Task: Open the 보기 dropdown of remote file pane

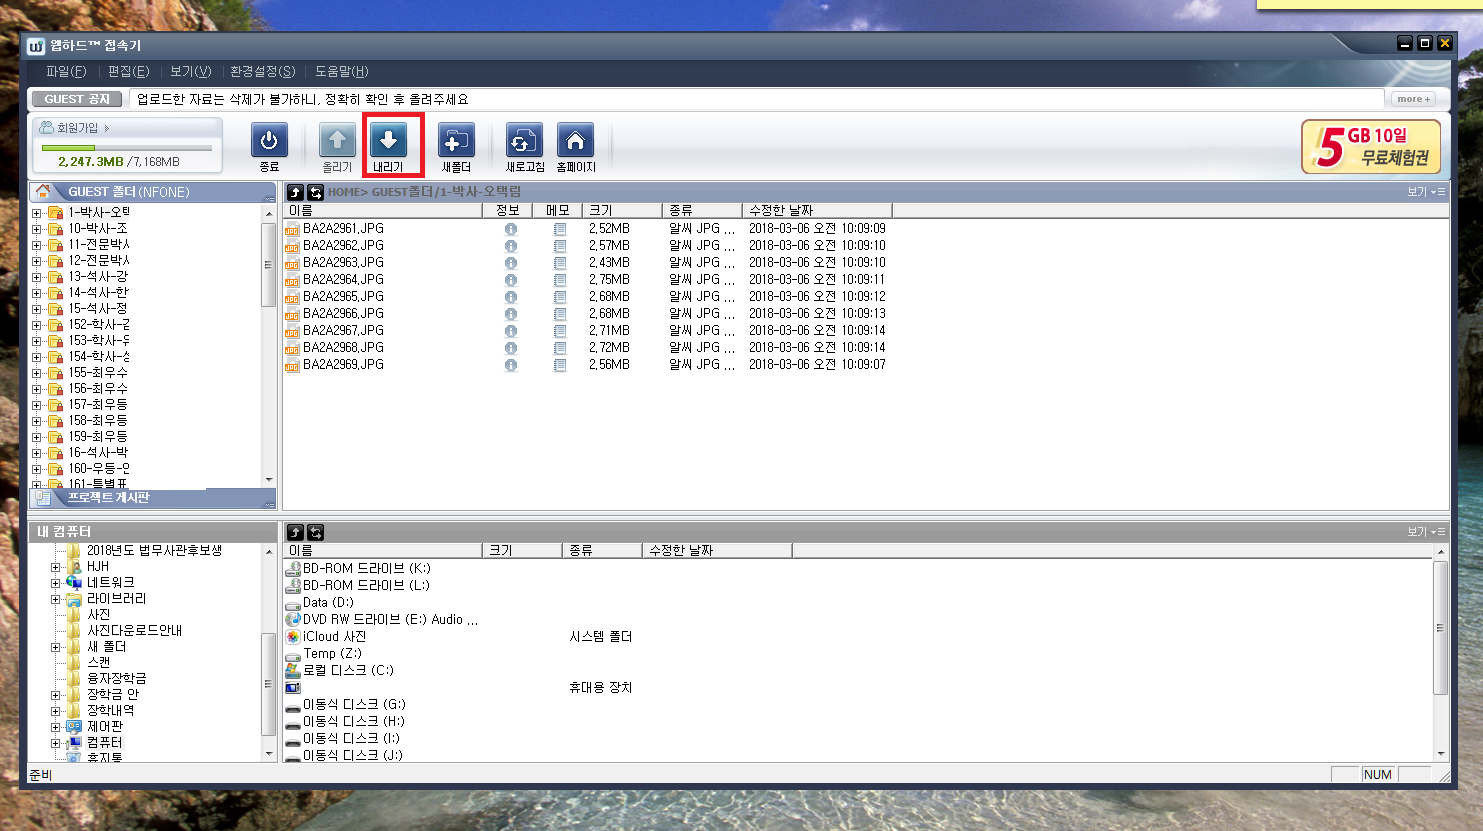Action: [x=1426, y=192]
